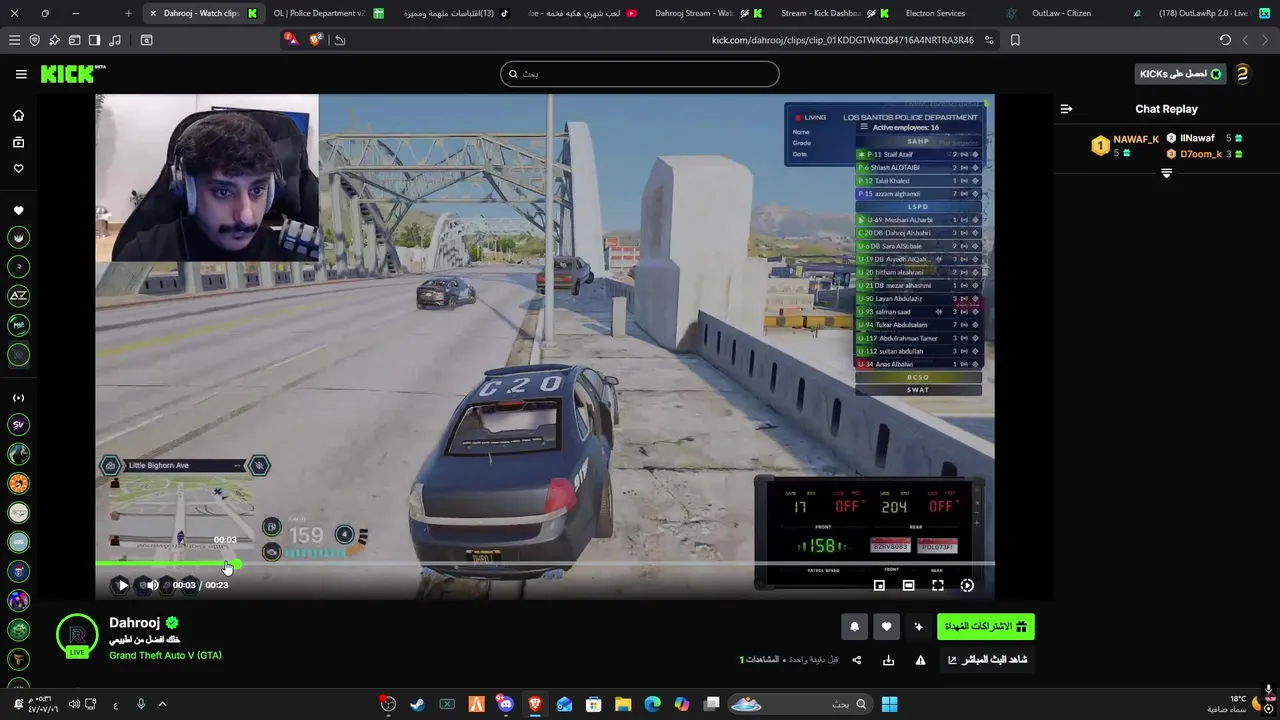Screen dimensions: 1280x720
Task: Click the search field on Kick
Action: (640, 74)
